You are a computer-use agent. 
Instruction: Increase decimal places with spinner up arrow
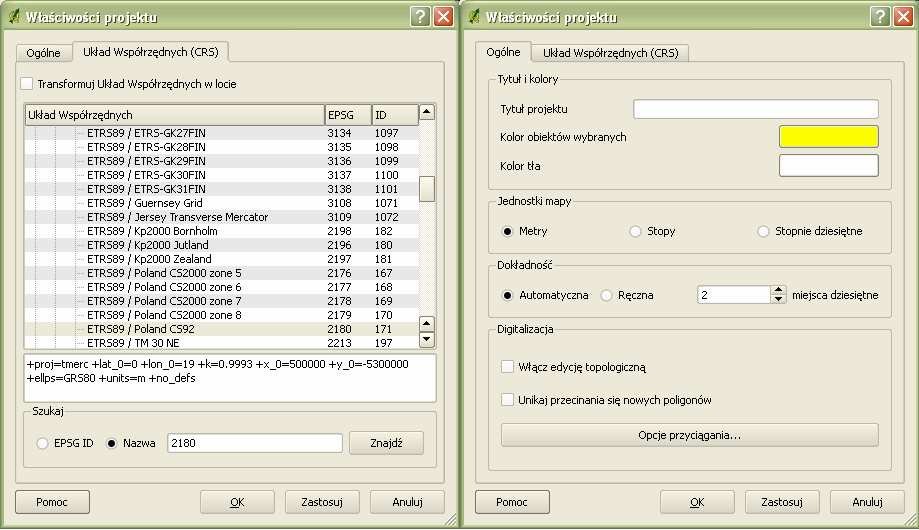point(778,290)
